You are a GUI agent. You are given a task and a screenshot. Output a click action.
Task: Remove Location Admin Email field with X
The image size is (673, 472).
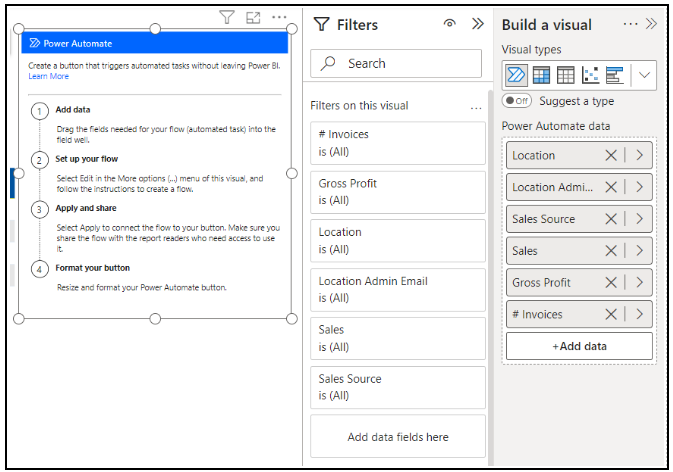tap(611, 187)
